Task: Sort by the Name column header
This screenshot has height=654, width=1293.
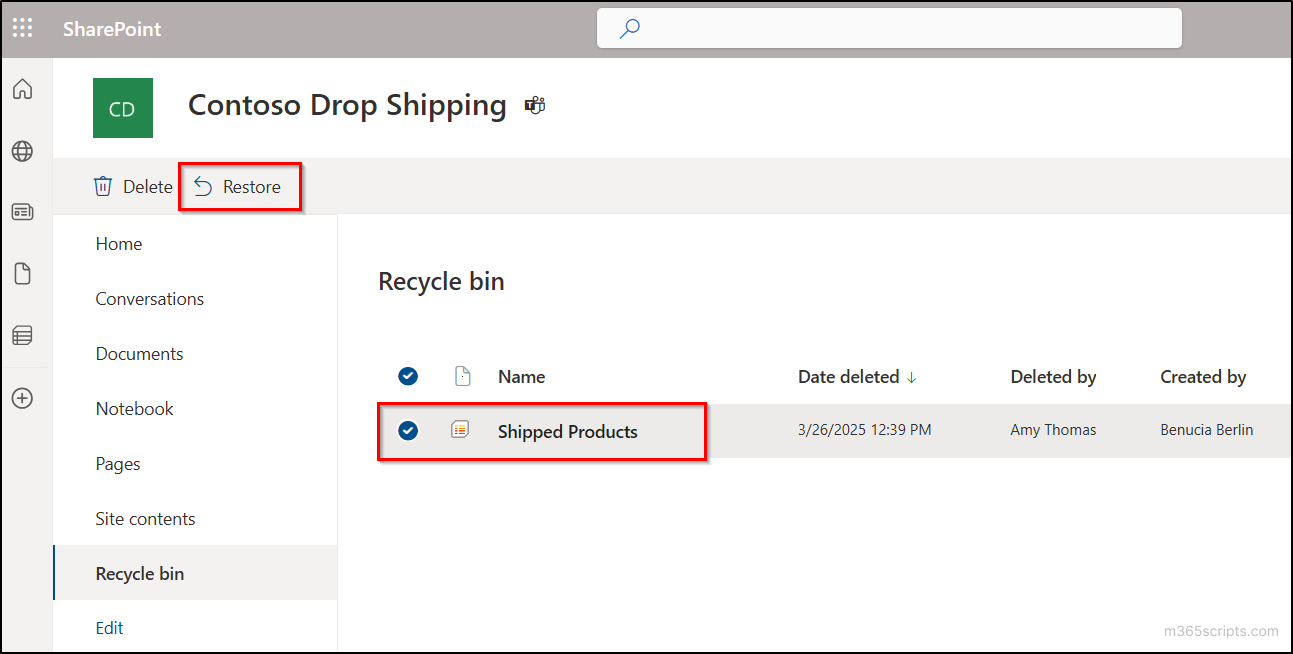Action: point(521,376)
